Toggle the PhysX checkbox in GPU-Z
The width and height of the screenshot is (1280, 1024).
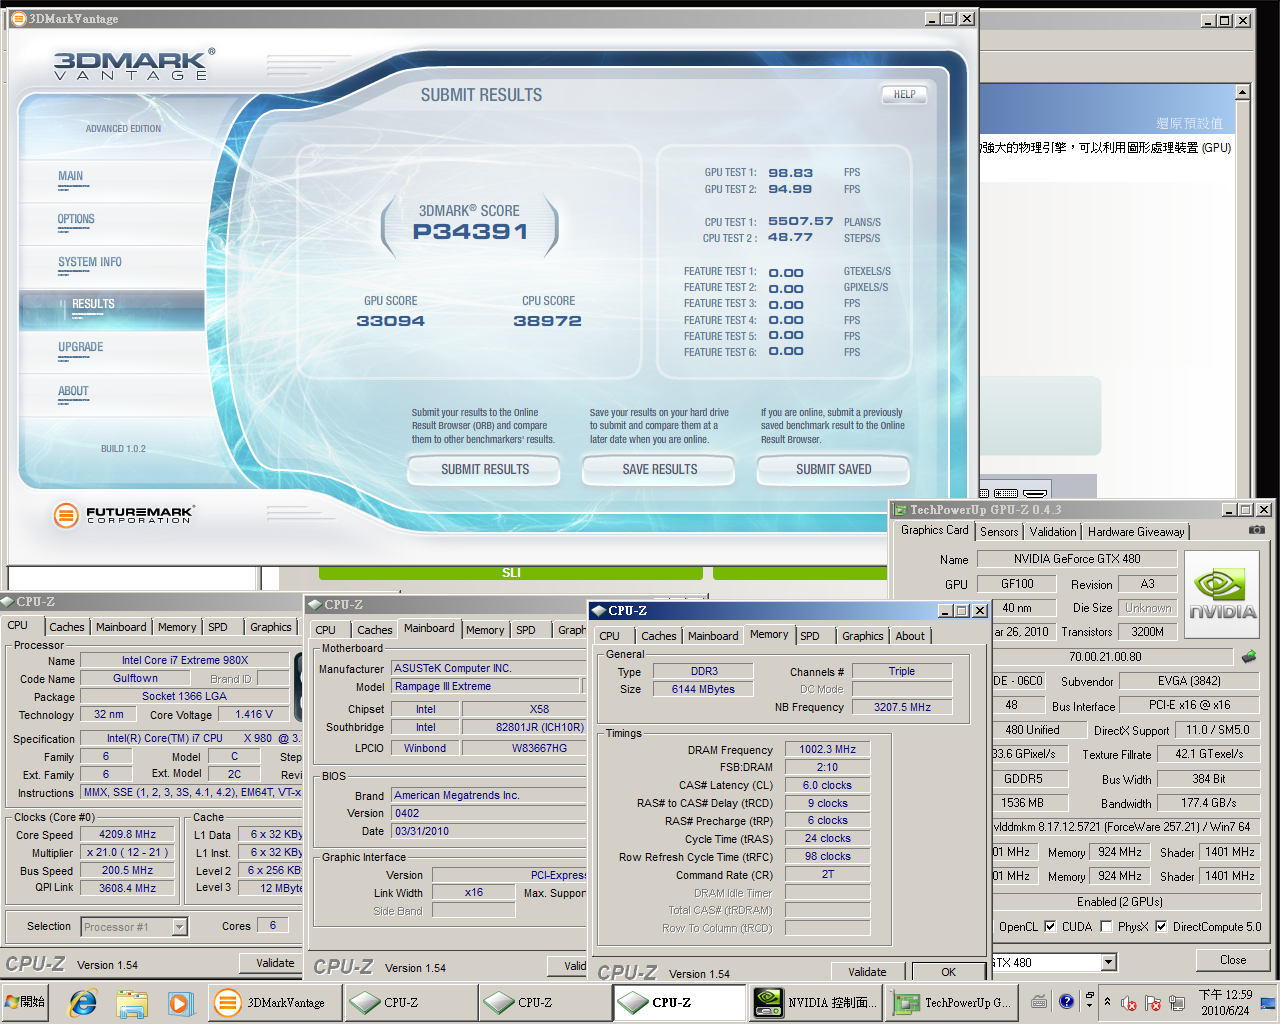1106,927
